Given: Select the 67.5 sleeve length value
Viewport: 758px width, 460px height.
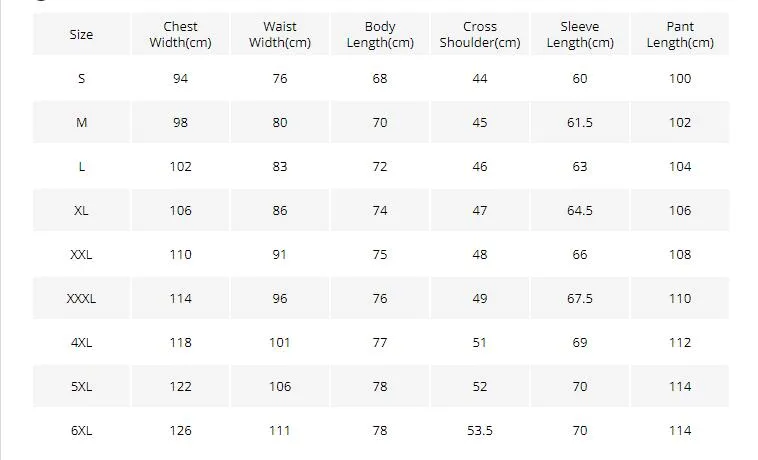Looking at the screenshot, I should point(580,299).
